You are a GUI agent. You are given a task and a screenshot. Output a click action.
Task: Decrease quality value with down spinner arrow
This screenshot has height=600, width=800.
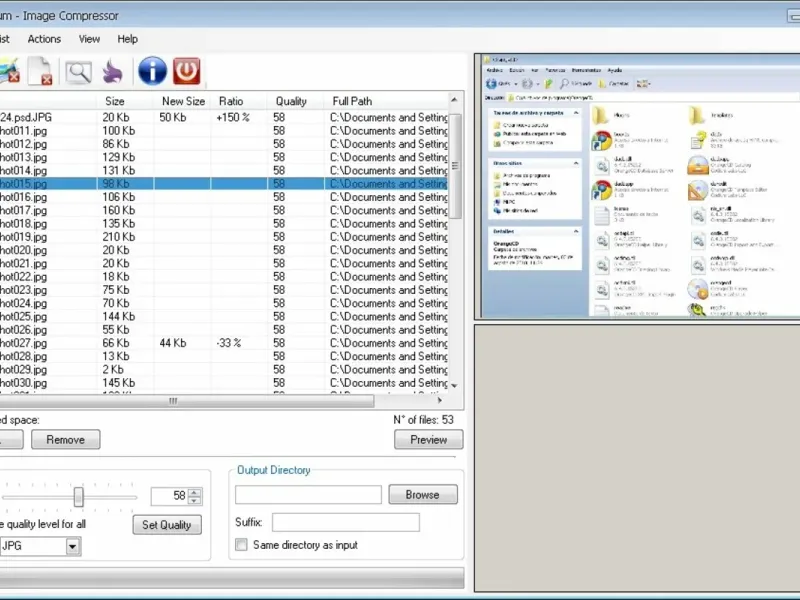pyautogui.click(x=194, y=500)
